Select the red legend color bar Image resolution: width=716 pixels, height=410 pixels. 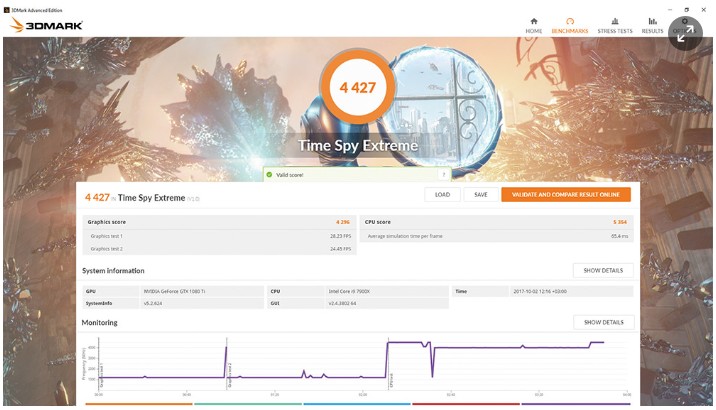466,404
